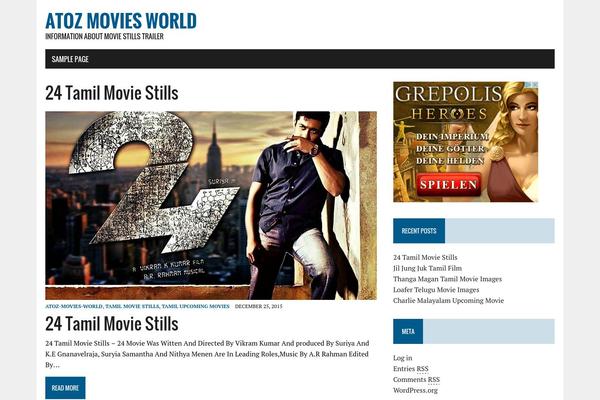Open the ATOZ-MOVIES-WORLD category link
The image size is (600, 400).
click(74, 306)
